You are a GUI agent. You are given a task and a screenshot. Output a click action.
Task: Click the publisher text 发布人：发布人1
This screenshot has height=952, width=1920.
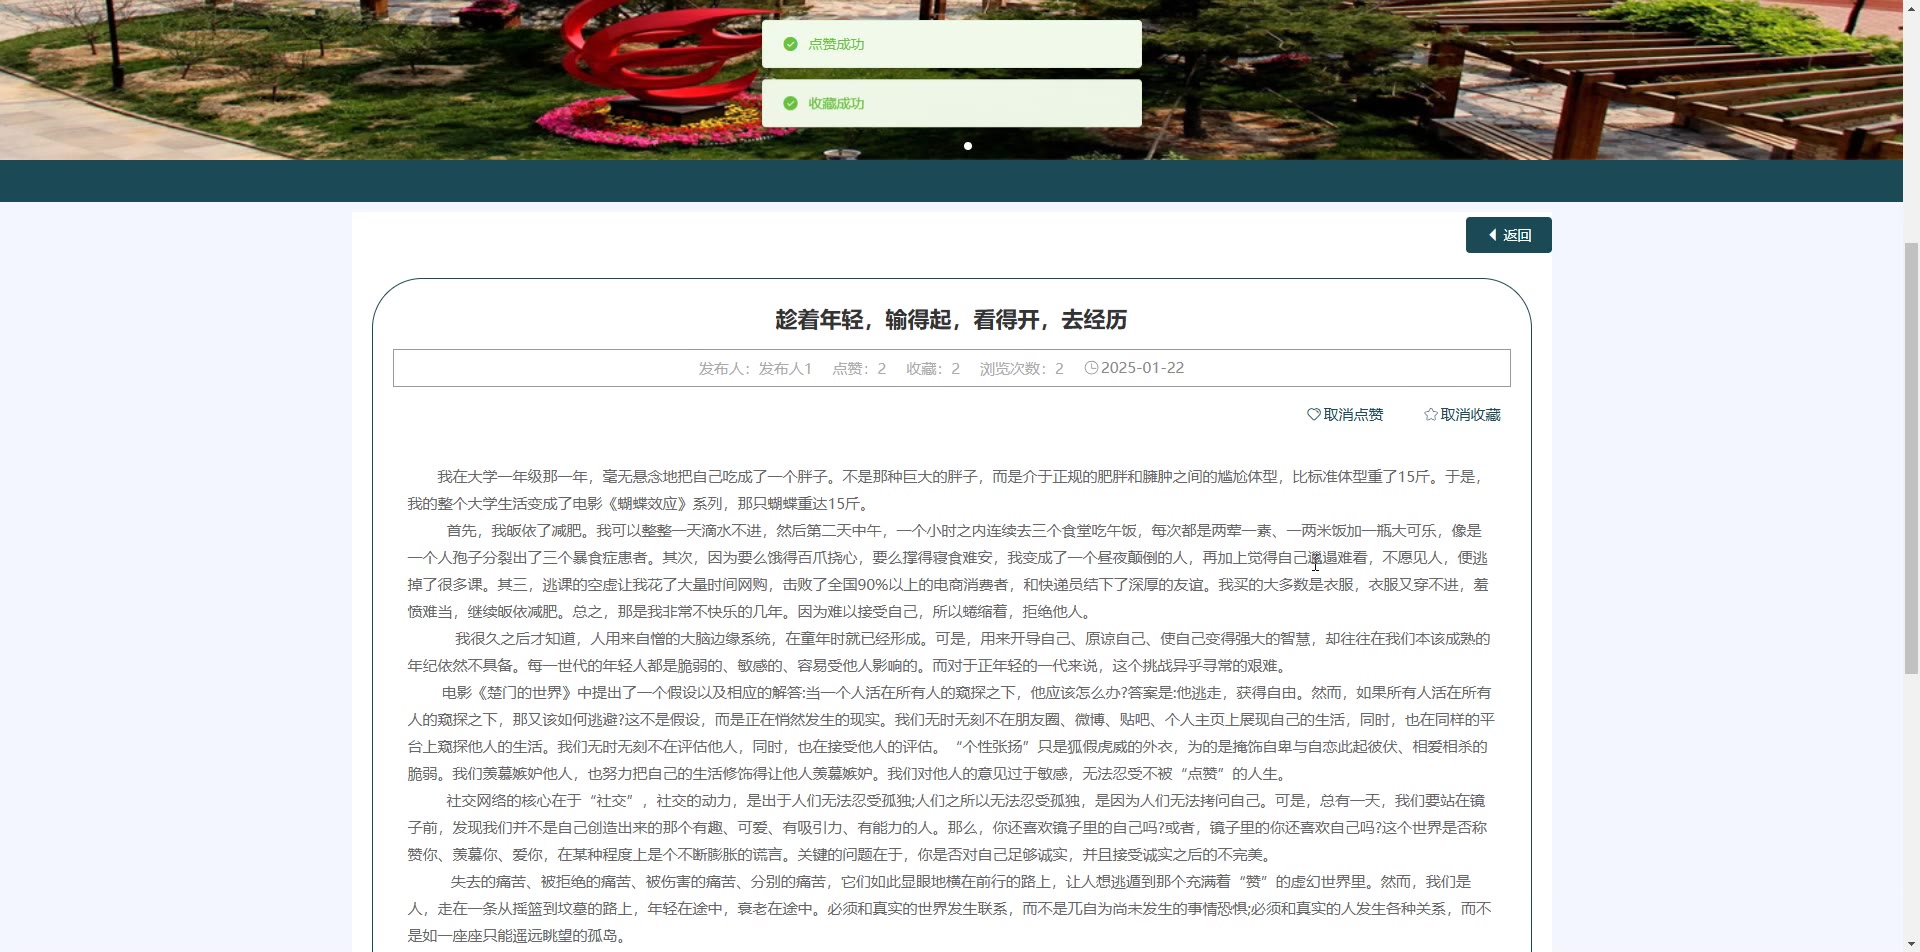coord(755,369)
